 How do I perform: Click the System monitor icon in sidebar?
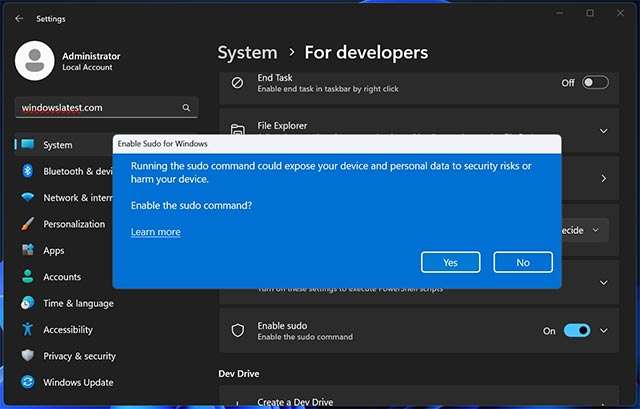28,144
